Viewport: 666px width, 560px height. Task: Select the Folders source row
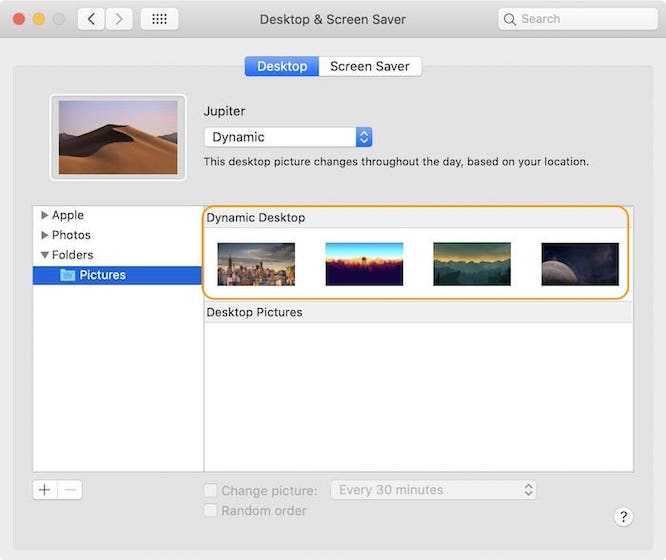[x=118, y=255]
